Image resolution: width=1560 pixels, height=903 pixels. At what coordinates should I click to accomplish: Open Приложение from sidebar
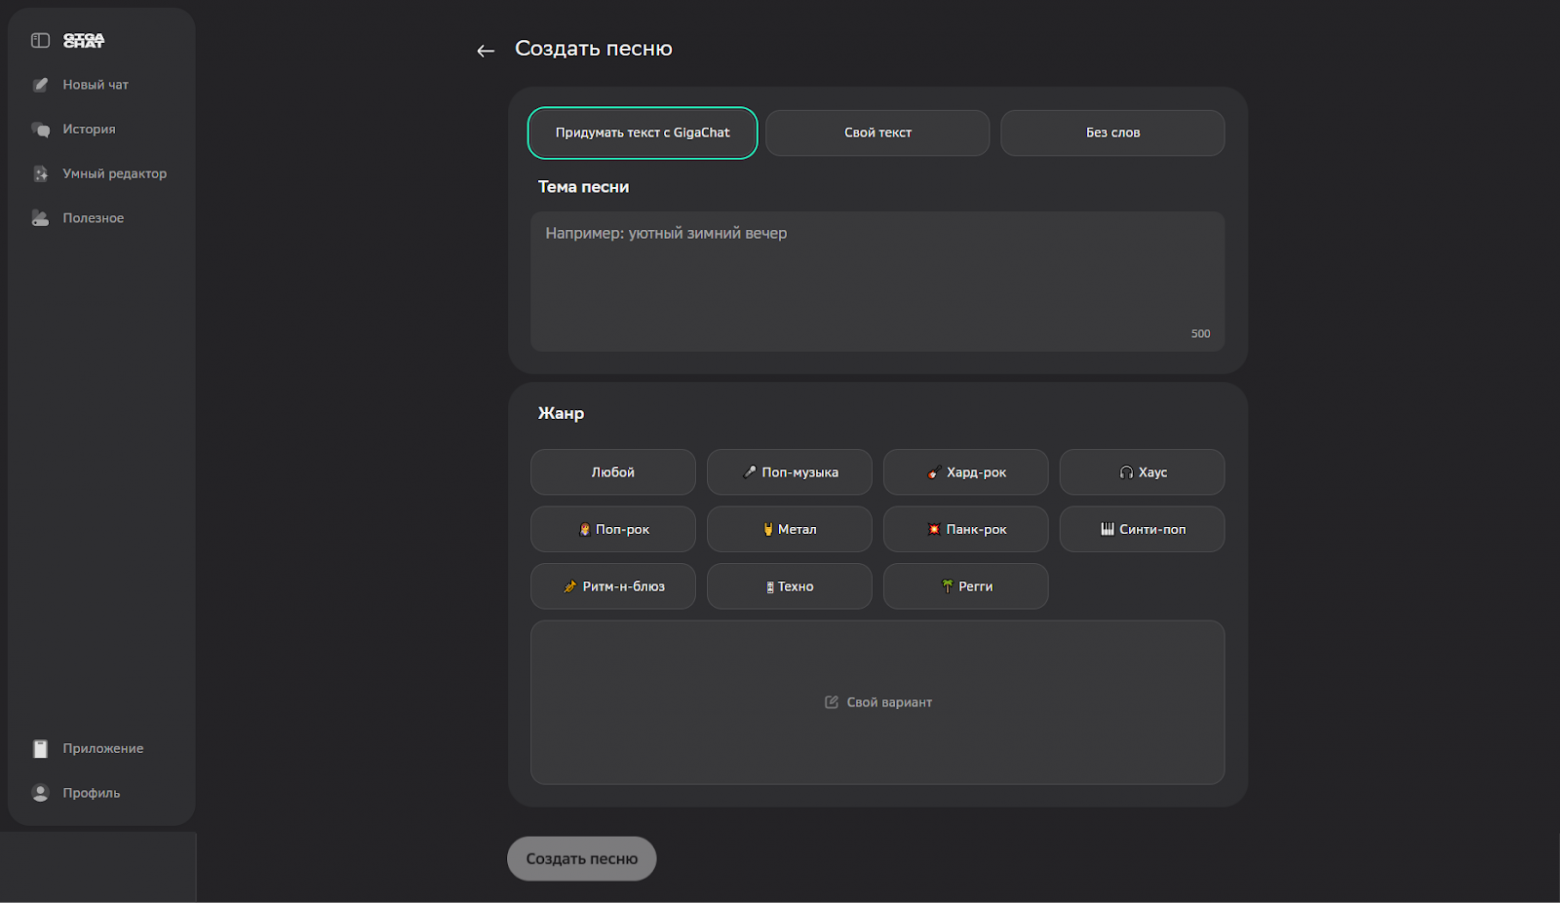[x=102, y=748]
